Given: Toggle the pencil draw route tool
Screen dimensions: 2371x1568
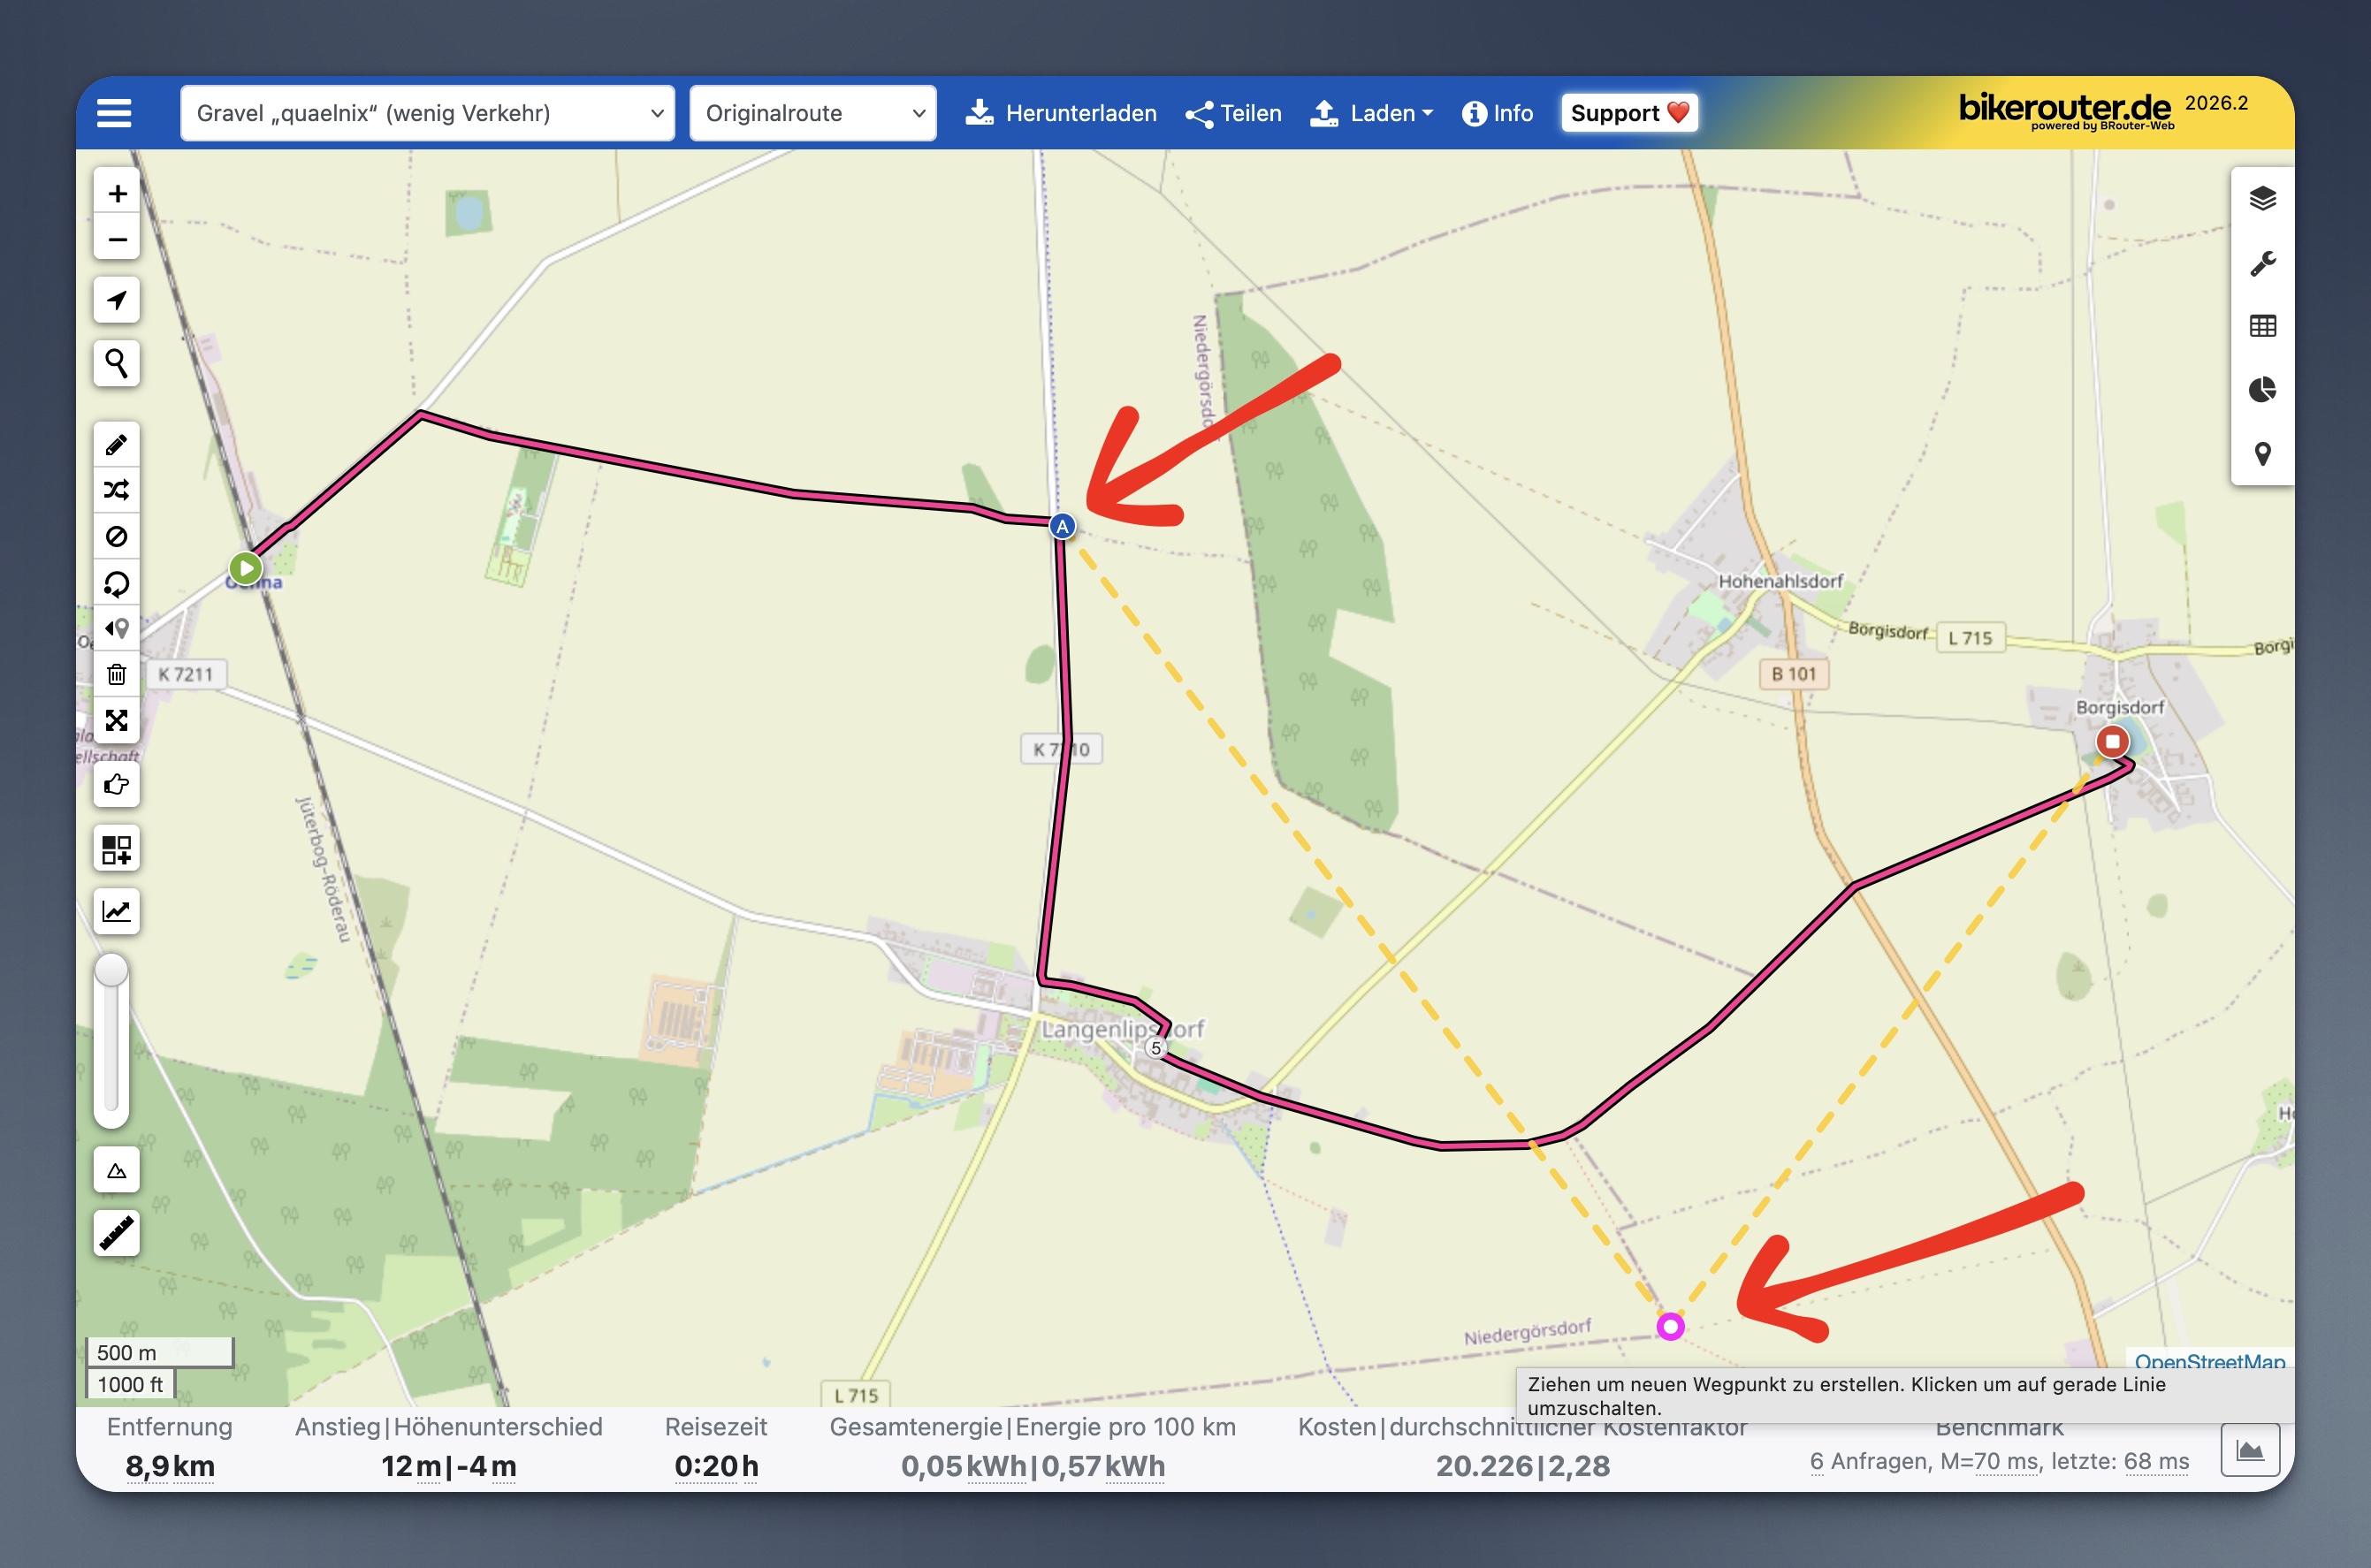Looking at the screenshot, I should (117, 445).
